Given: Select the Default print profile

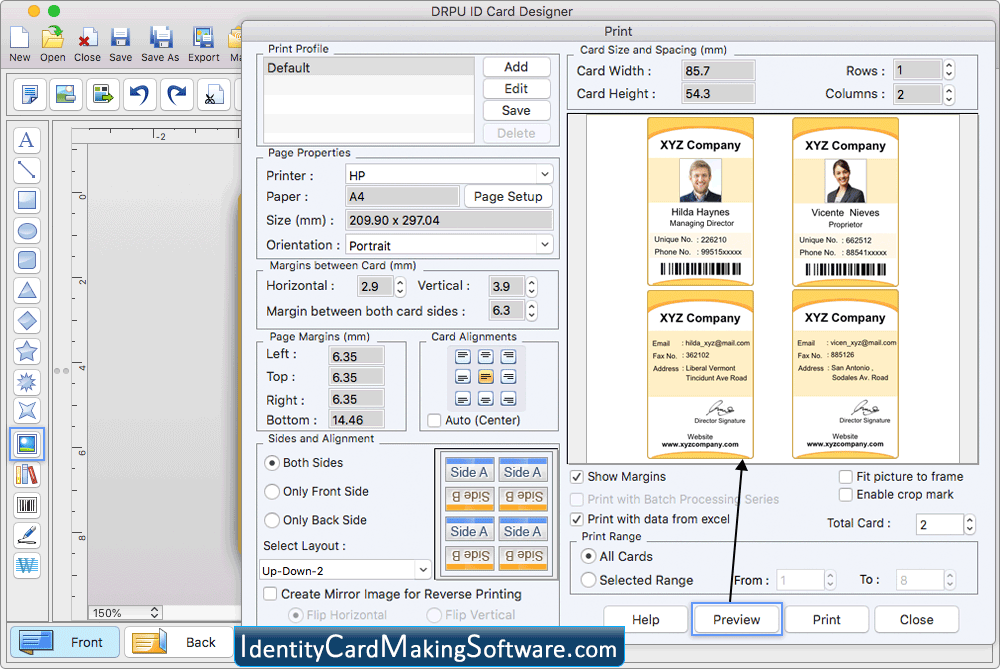Looking at the screenshot, I should coord(369,68).
